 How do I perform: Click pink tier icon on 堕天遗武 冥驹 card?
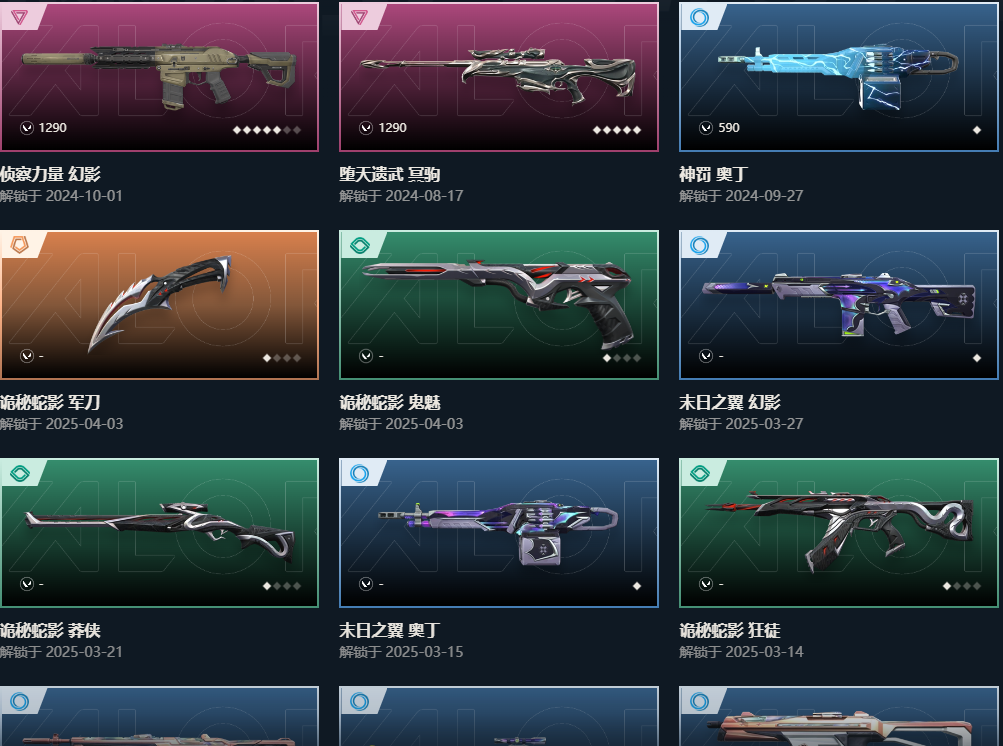click(359, 17)
